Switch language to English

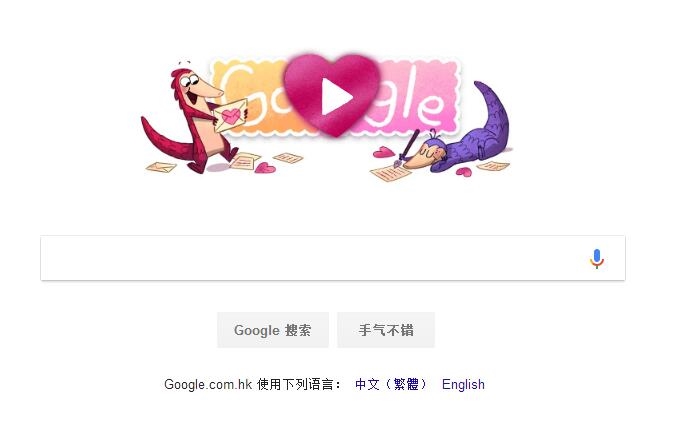tap(463, 384)
